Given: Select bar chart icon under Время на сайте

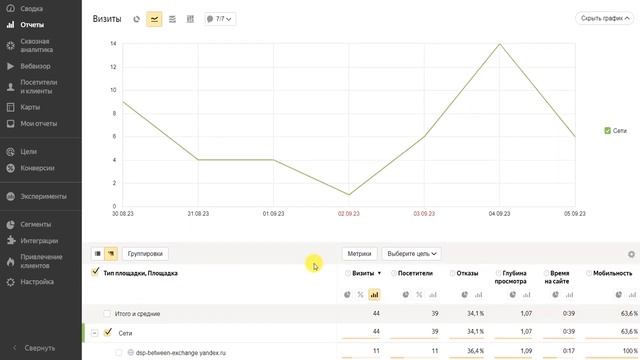Looking at the screenshot, I should point(569,295).
